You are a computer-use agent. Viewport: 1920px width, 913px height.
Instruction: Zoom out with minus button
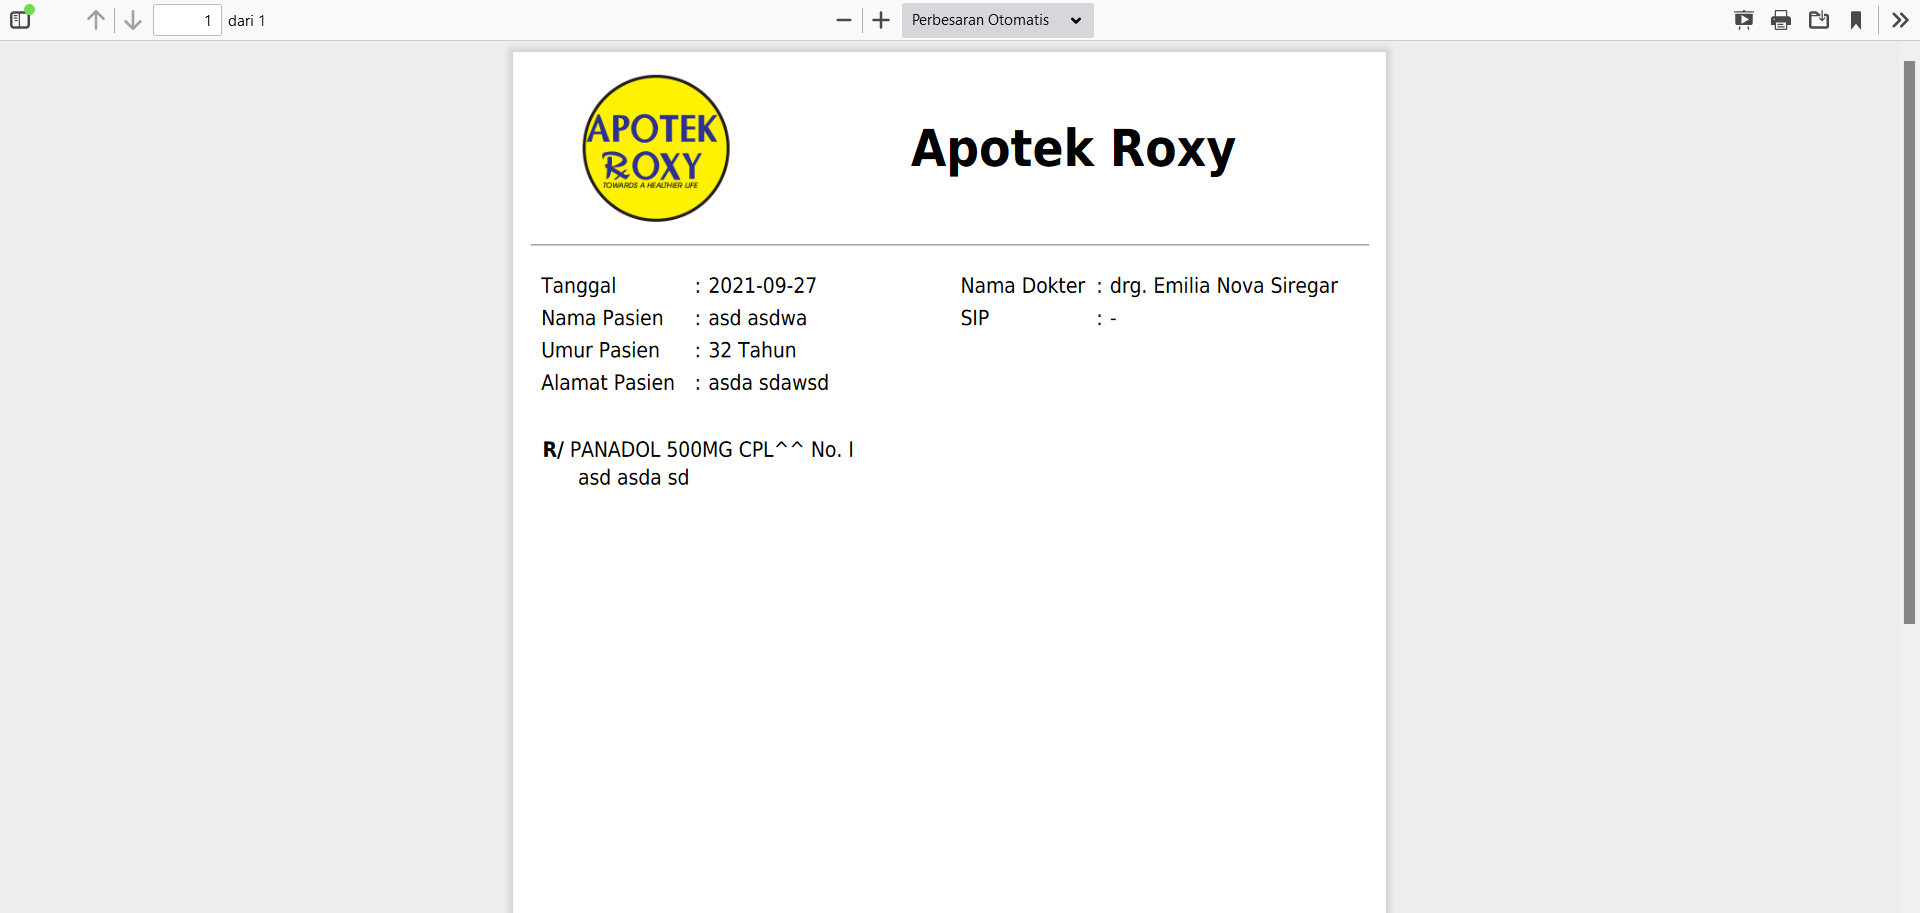[844, 20]
